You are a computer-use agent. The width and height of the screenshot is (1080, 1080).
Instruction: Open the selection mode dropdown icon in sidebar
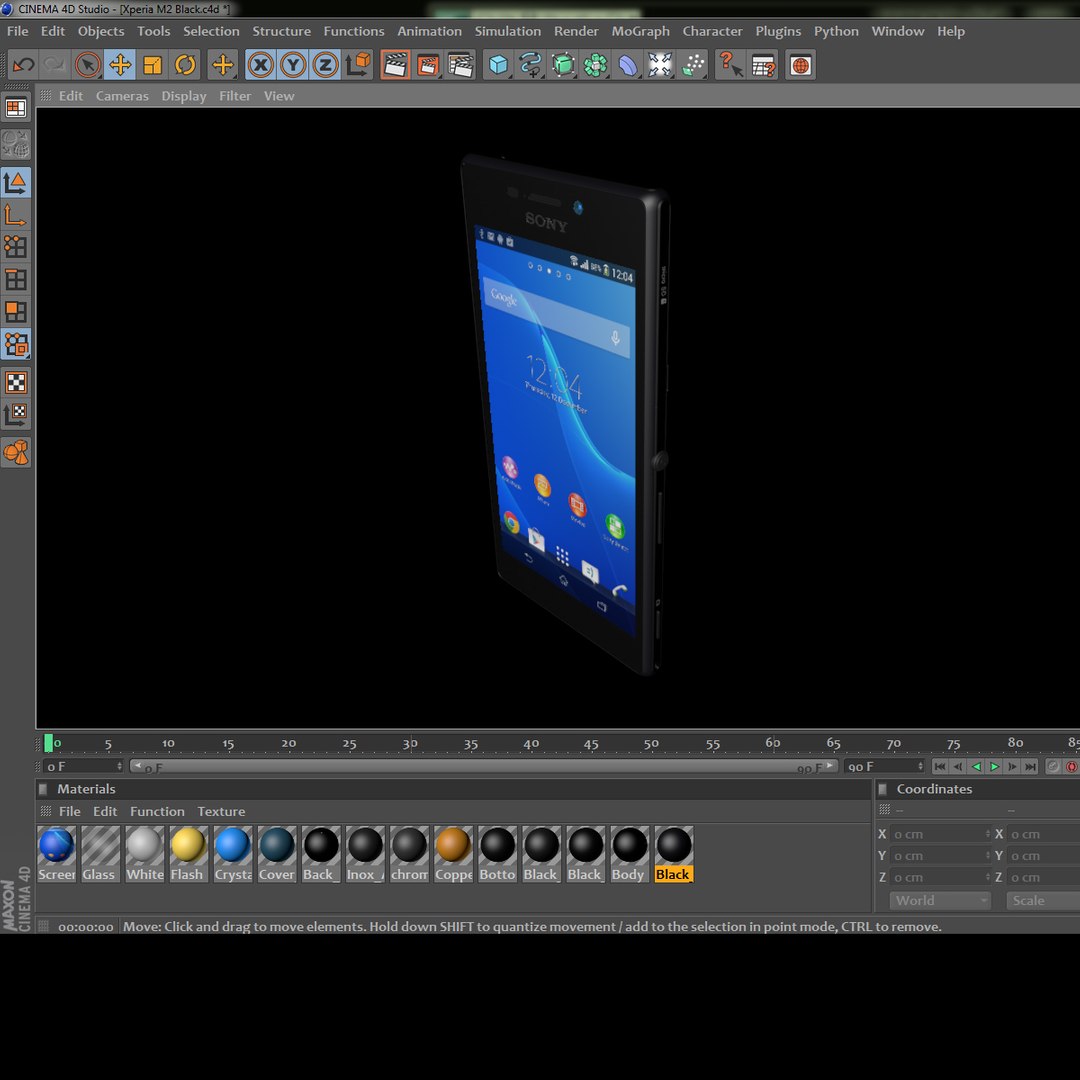click(x=16, y=344)
